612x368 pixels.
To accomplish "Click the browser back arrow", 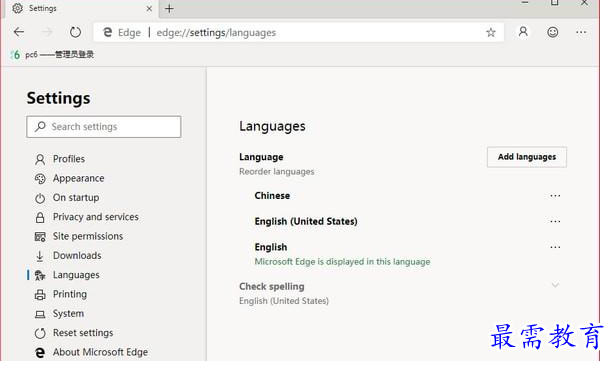I will (x=19, y=32).
